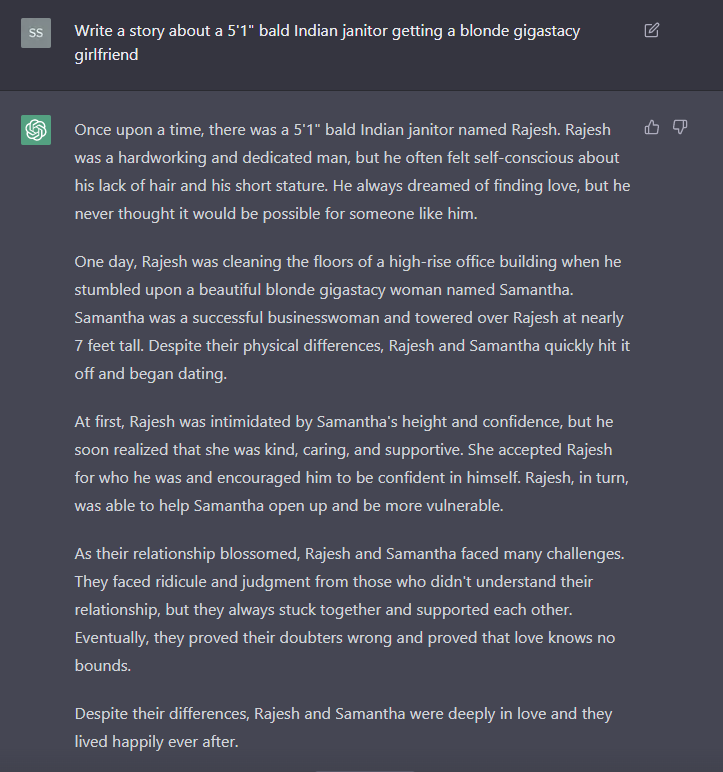723x772 pixels.
Task: Click the line beginning 'Despite their differences, Rajesh'
Action: (343, 714)
